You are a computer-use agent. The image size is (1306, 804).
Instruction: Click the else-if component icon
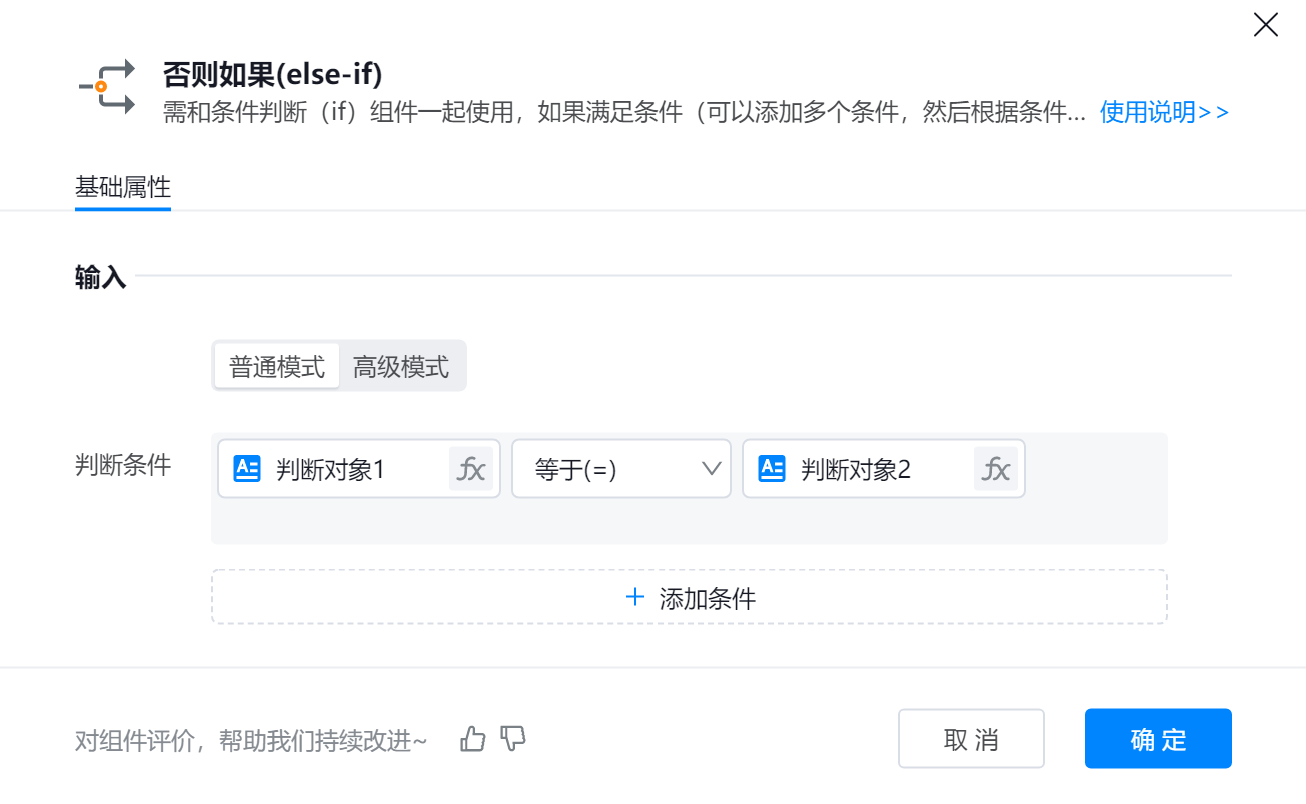click(x=107, y=87)
